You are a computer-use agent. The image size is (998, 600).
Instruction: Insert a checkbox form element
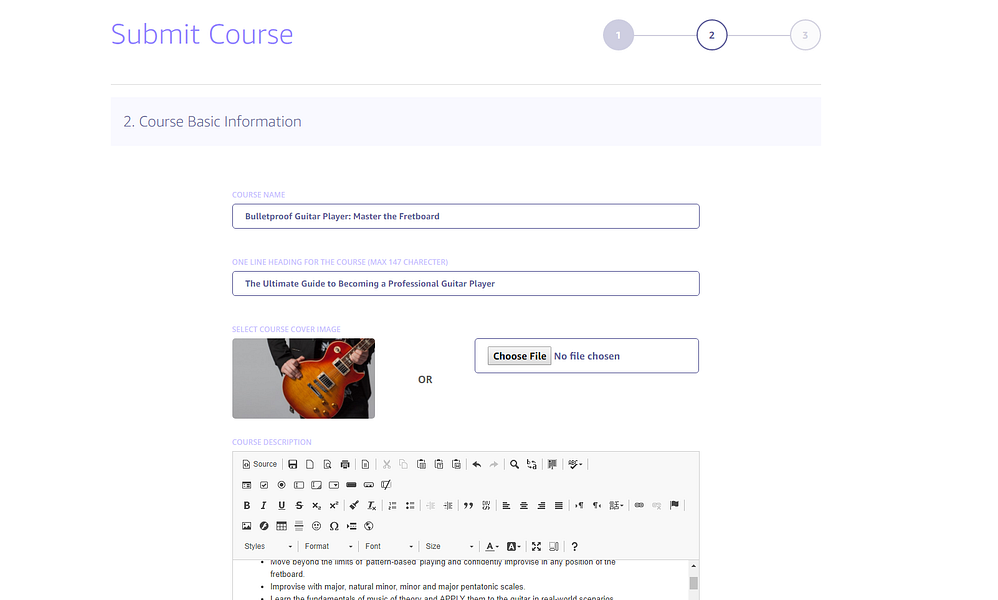point(263,485)
